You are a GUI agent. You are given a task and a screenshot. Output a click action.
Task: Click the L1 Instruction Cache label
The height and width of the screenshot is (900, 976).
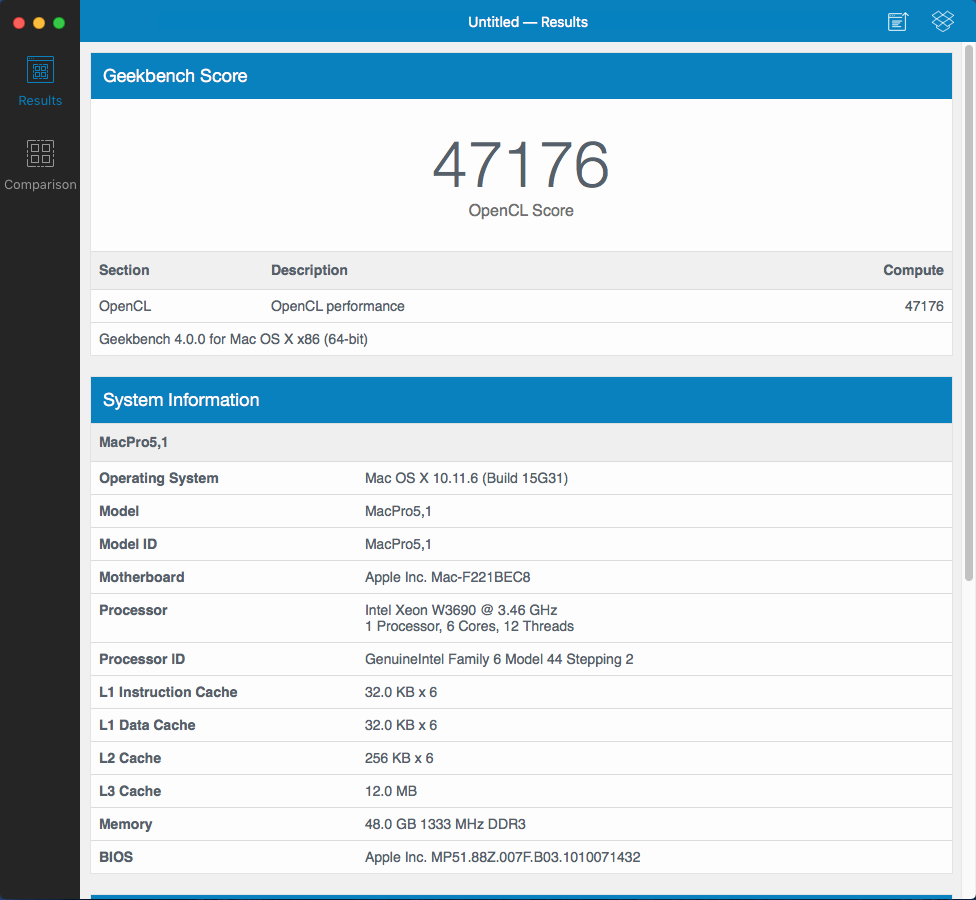tap(168, 692)
